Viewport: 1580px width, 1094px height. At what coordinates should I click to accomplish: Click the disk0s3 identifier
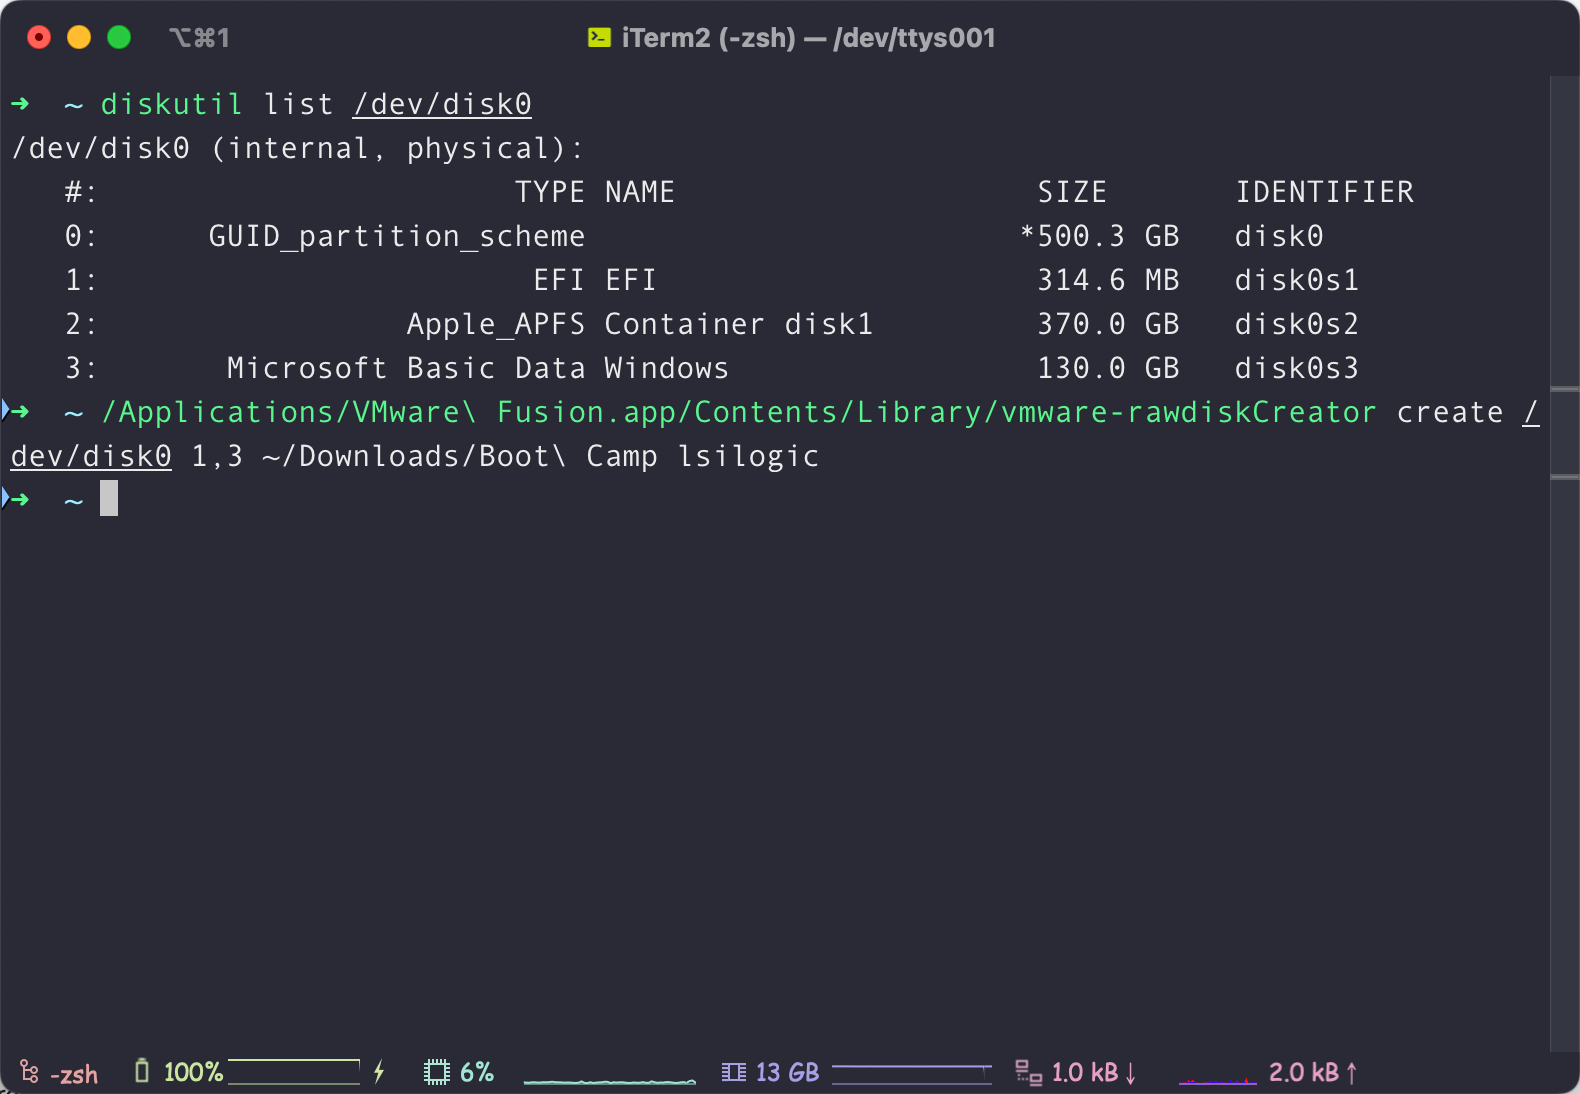1297,368
